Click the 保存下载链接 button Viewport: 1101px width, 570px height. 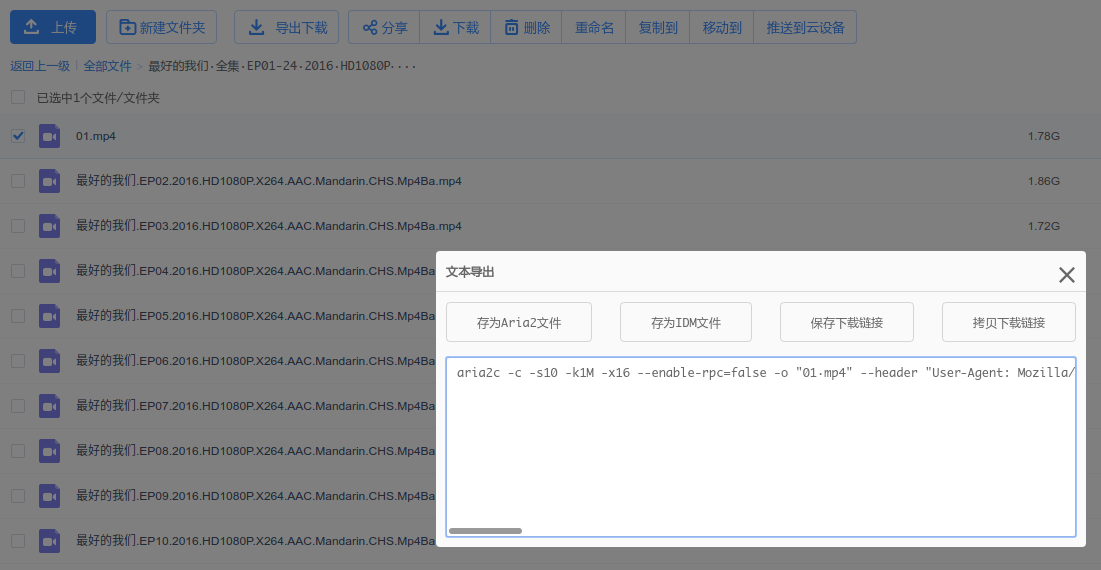(847, 322)
